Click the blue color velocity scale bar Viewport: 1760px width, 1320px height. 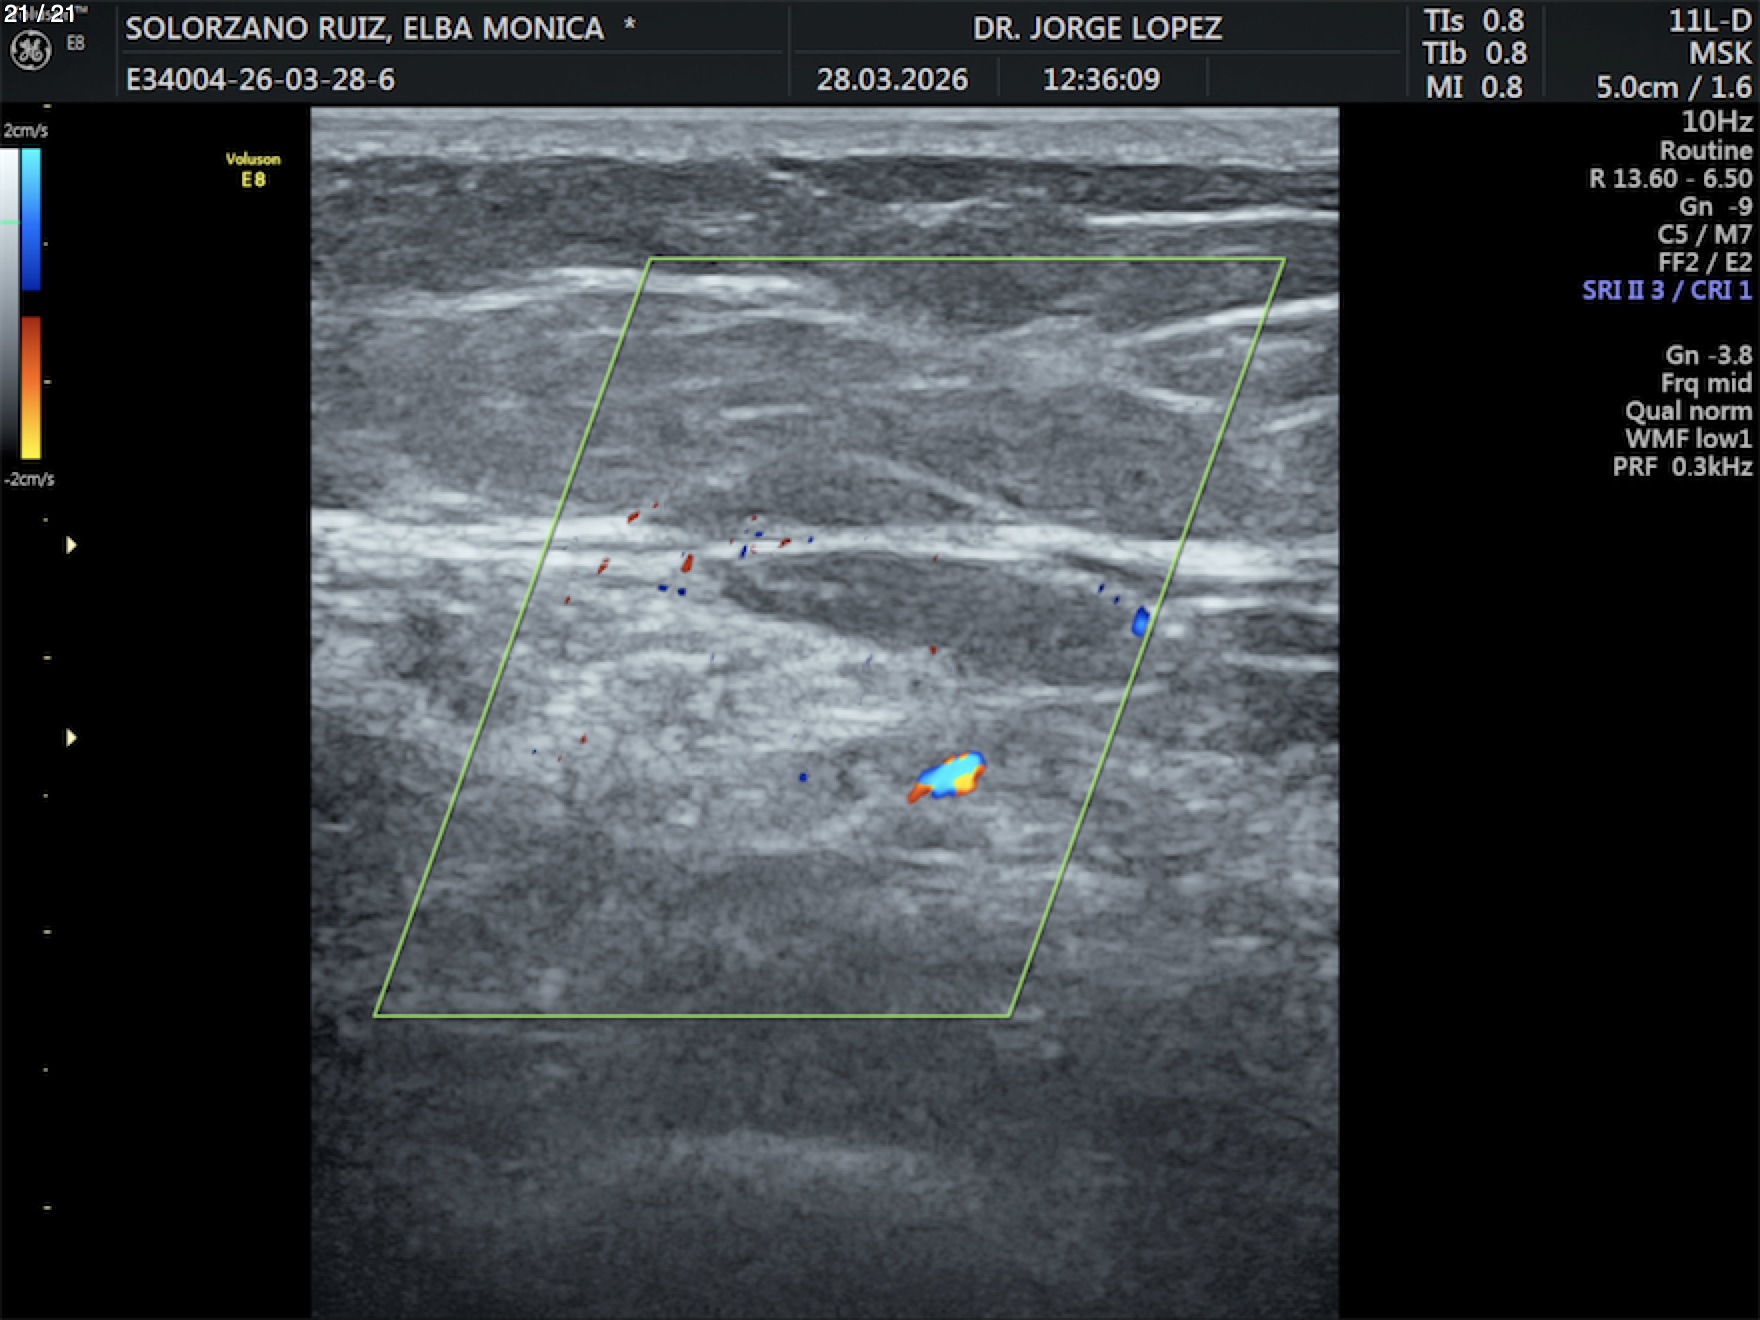tap(31, 219)
